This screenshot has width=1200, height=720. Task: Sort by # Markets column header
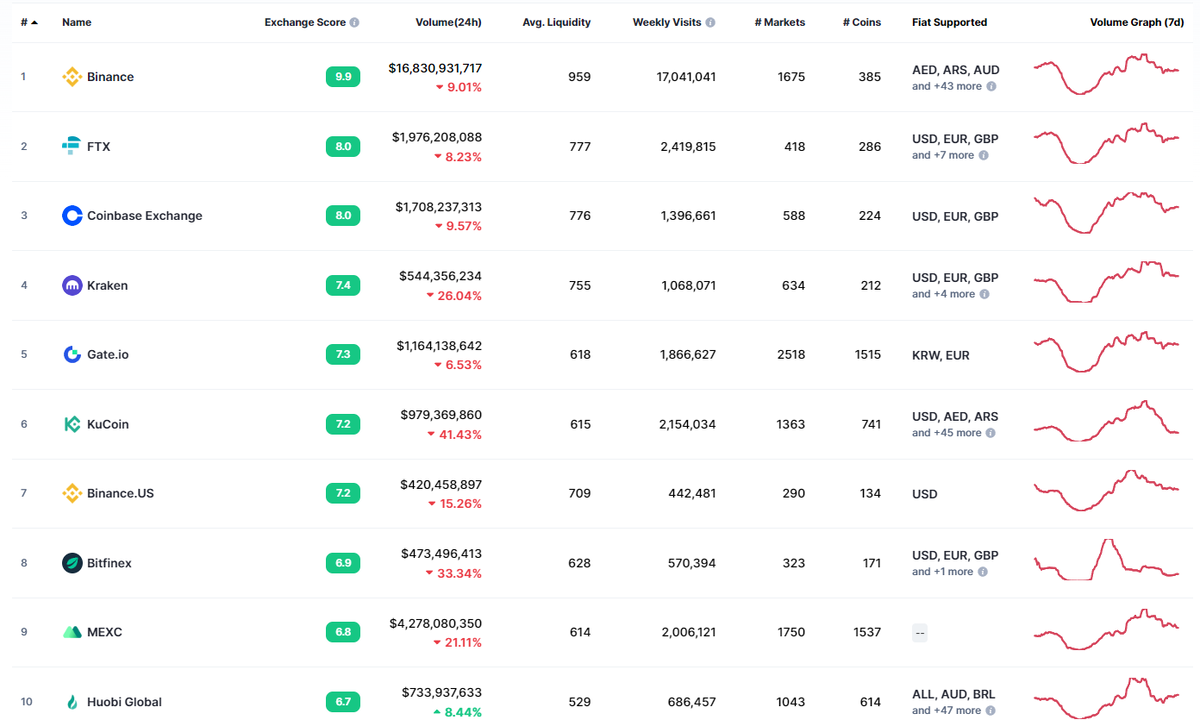tap(780, 22)
